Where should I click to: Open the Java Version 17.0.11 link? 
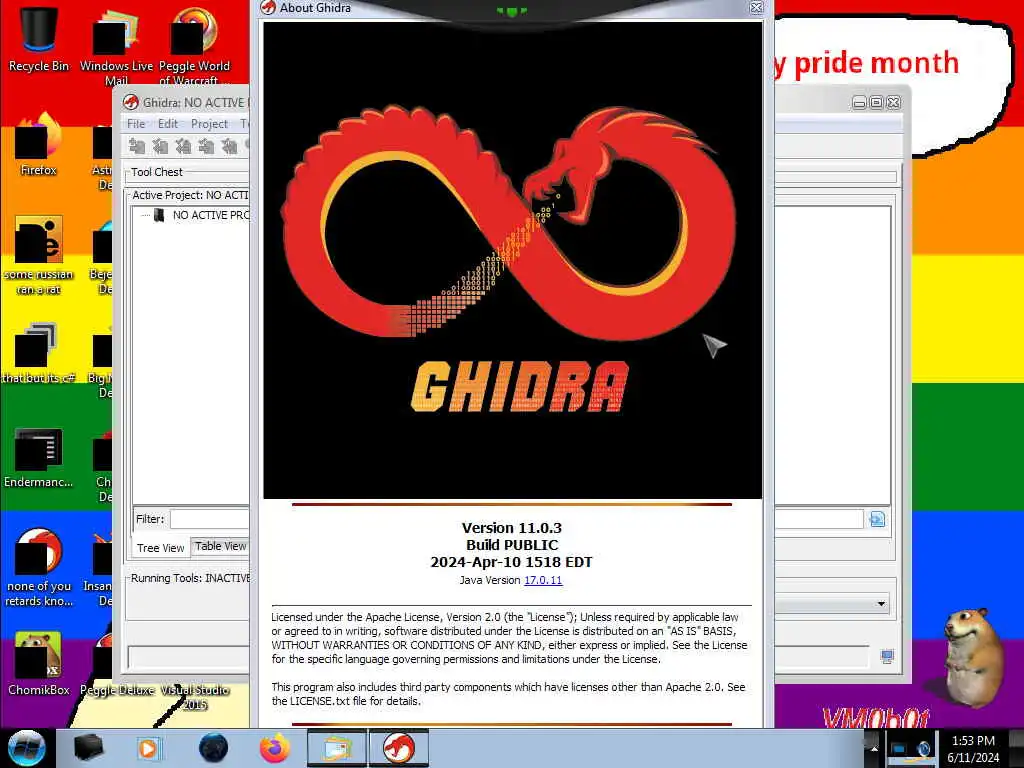coord(543,580)
